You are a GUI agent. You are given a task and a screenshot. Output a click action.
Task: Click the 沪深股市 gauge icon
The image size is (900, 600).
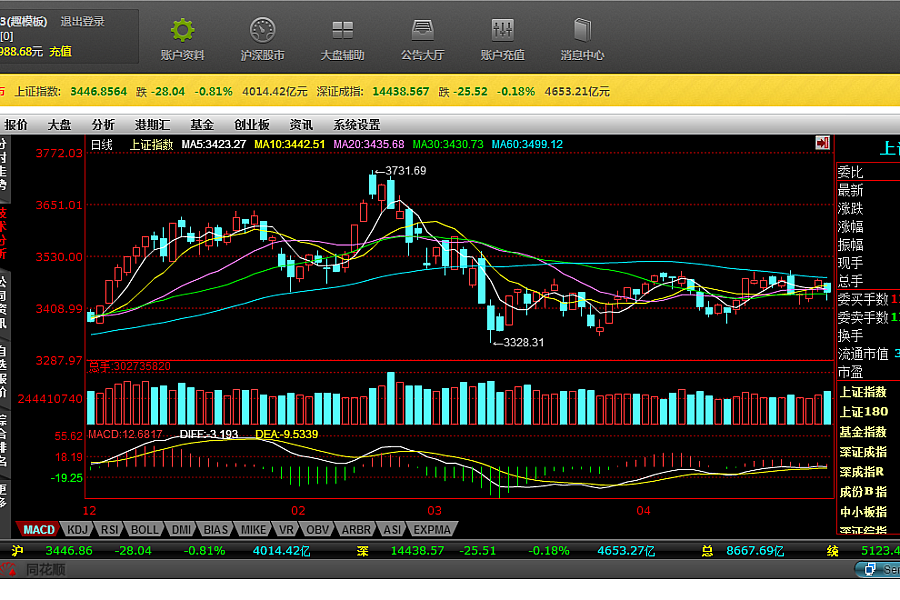262,30
